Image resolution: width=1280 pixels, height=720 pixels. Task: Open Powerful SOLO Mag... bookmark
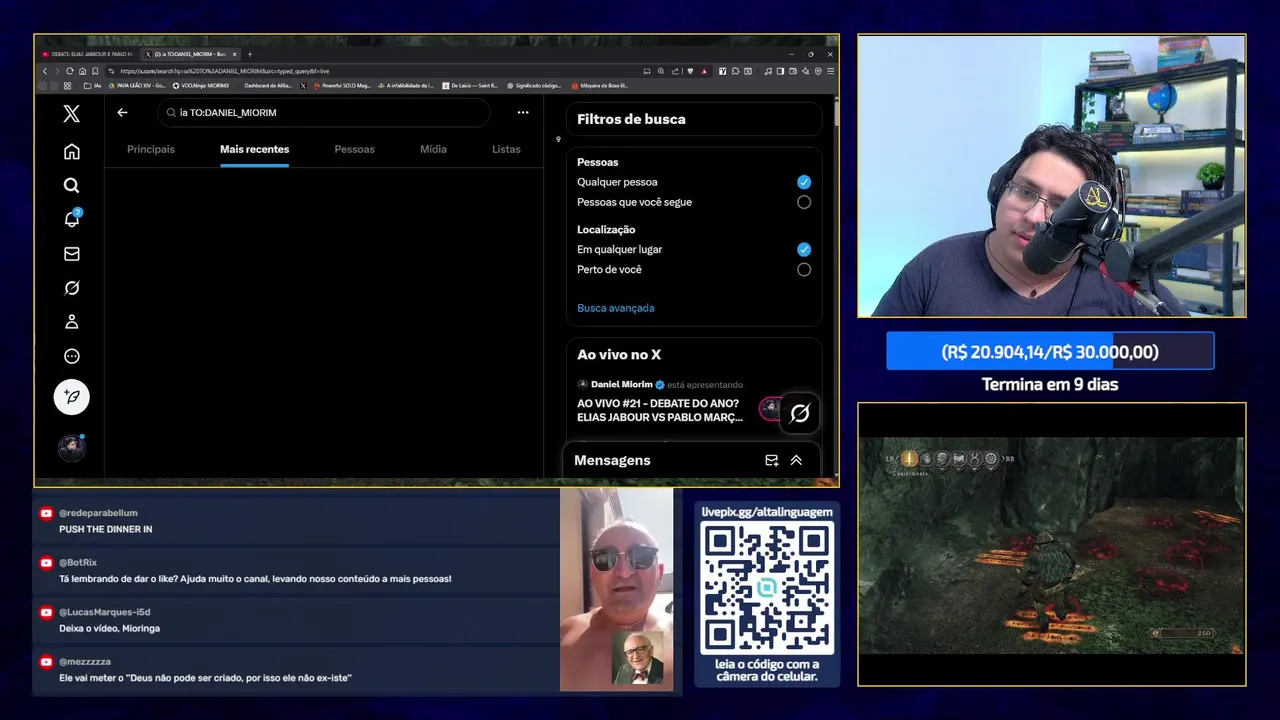[342, 86]
